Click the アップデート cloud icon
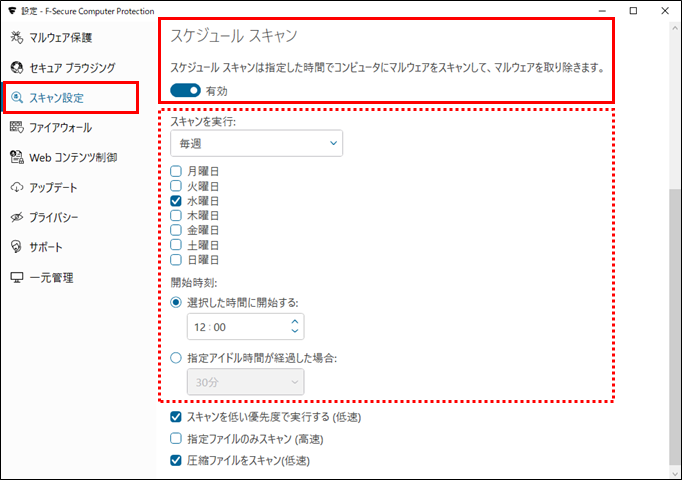 click(x=17, y=187)
